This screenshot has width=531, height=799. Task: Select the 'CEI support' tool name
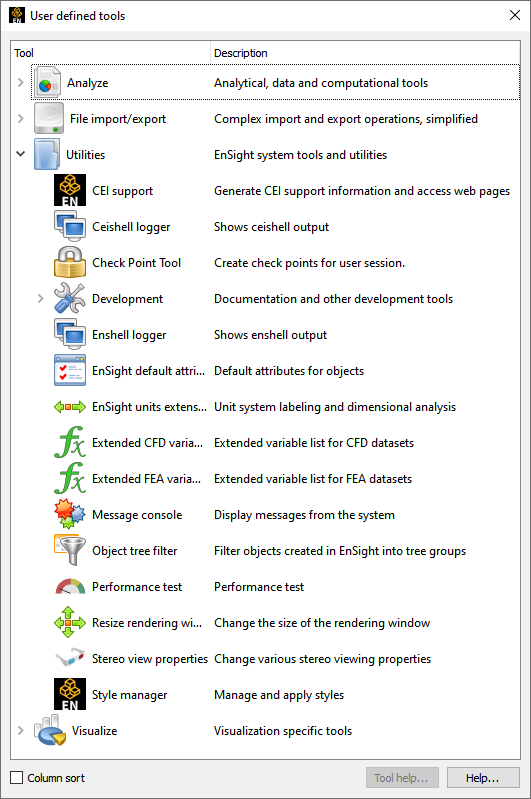coord(122,191)
